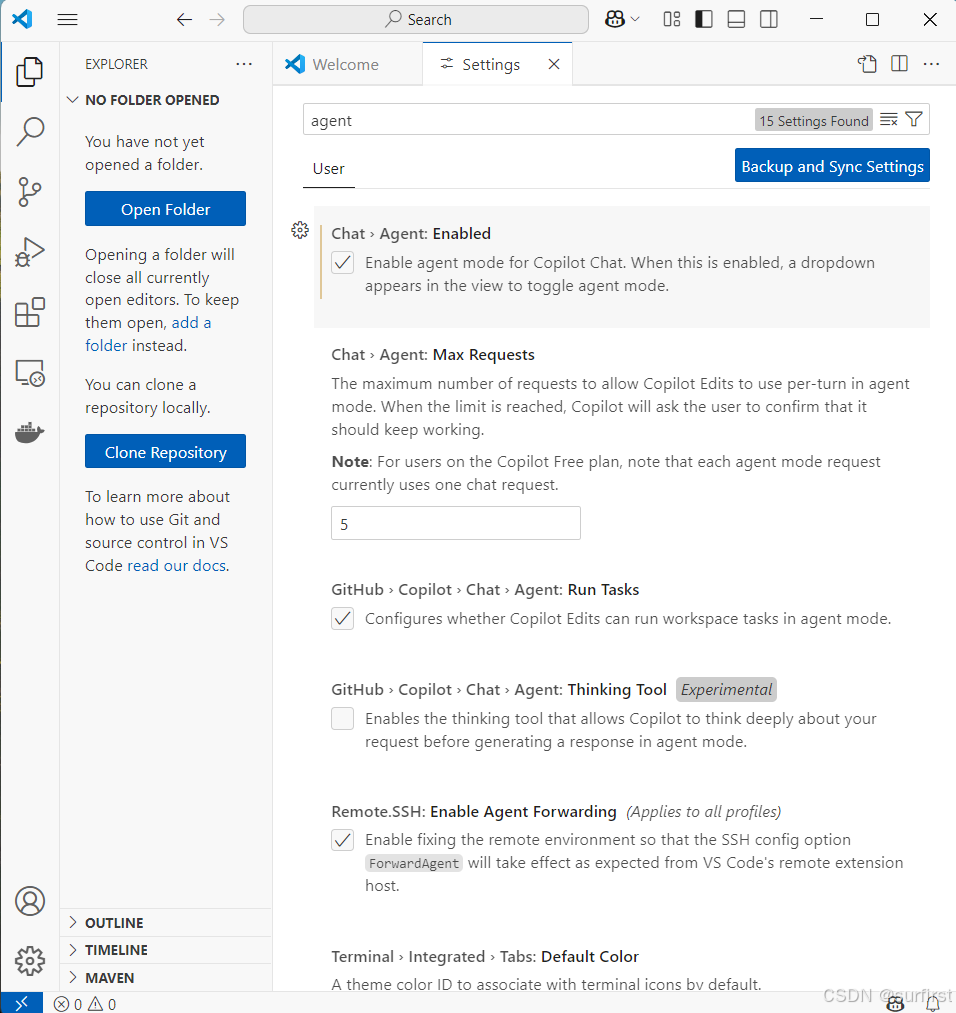956x1013 pixels.
Task: Open the Manage gear in activity bar
Action: 30,961
